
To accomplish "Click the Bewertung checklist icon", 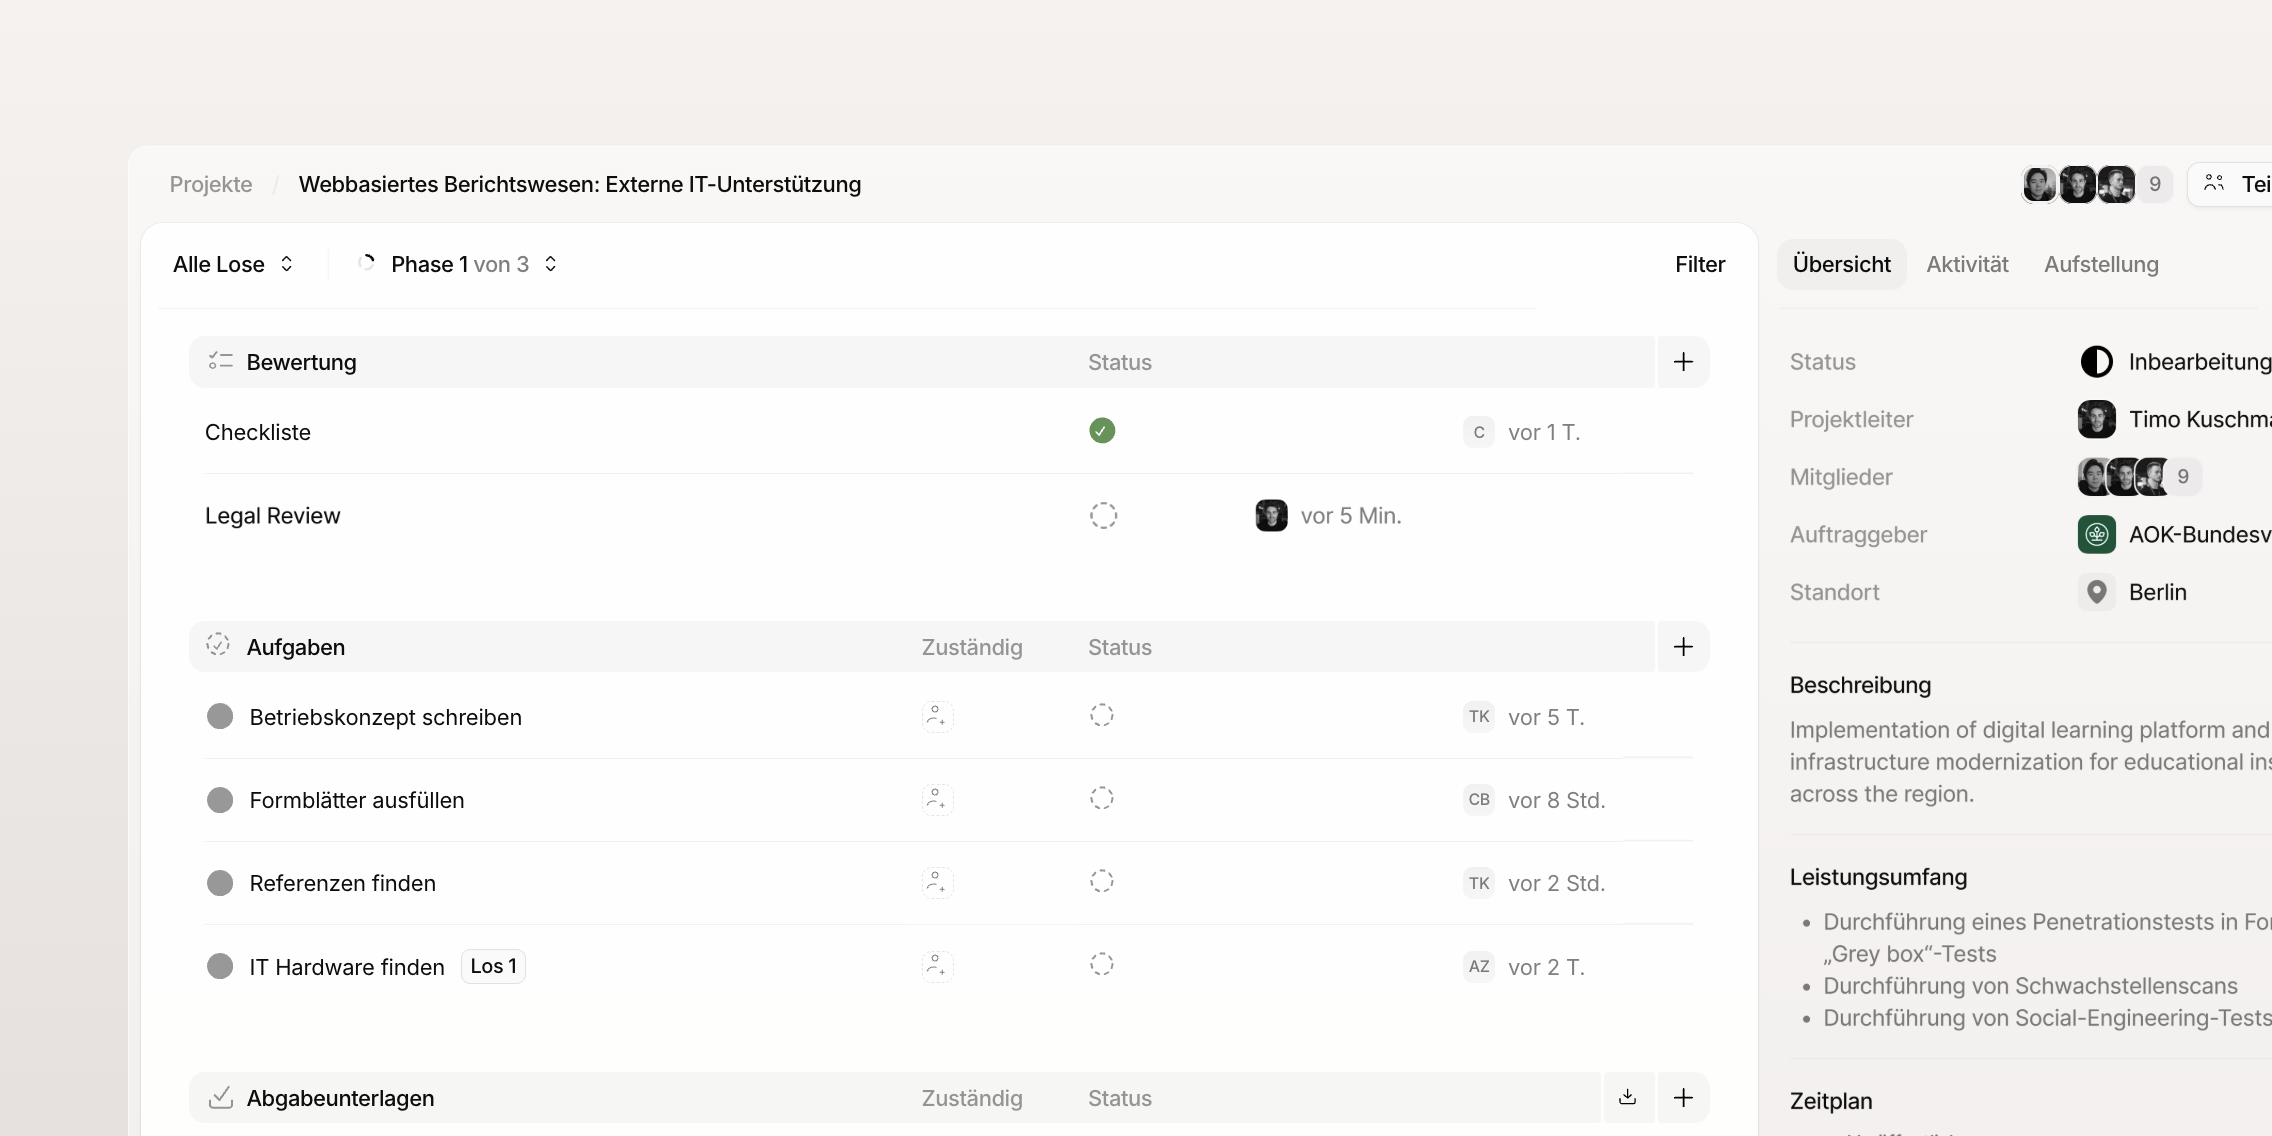I will click(220, 361).
